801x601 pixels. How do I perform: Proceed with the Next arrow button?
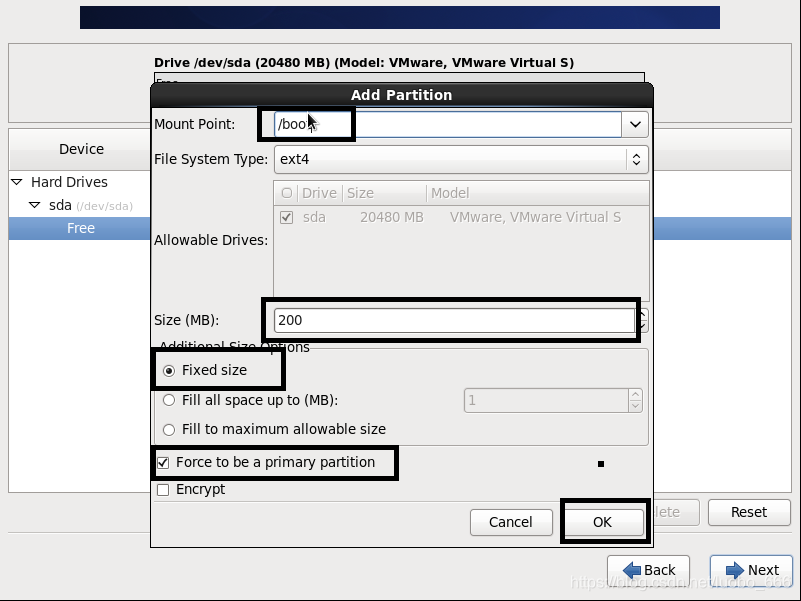point(751,570)
